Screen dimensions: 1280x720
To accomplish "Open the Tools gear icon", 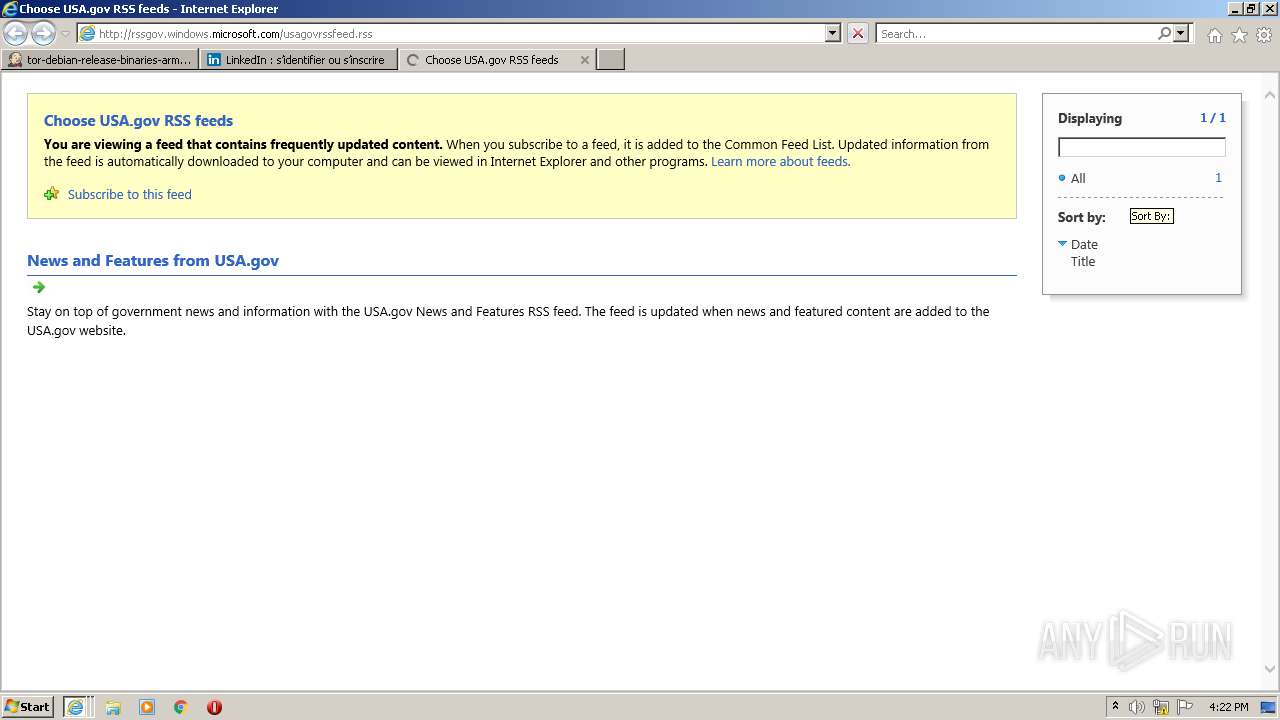I will click(x=1264, y=35).
